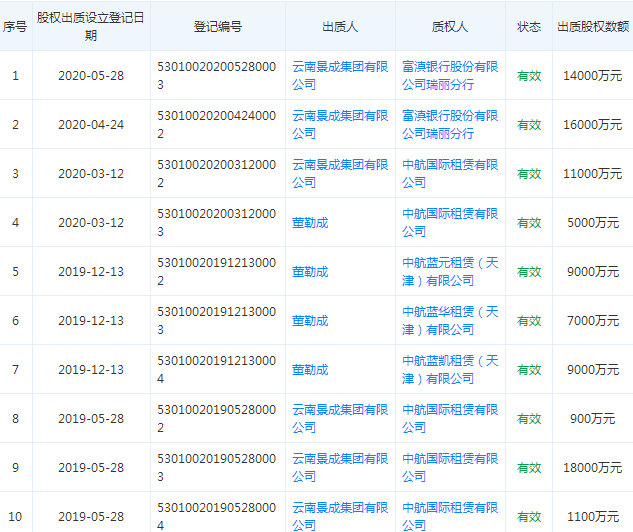This screenshot has height=532, width=633.
Task: Select date 2019-12-13 in row 7
Action: [91, 369]
